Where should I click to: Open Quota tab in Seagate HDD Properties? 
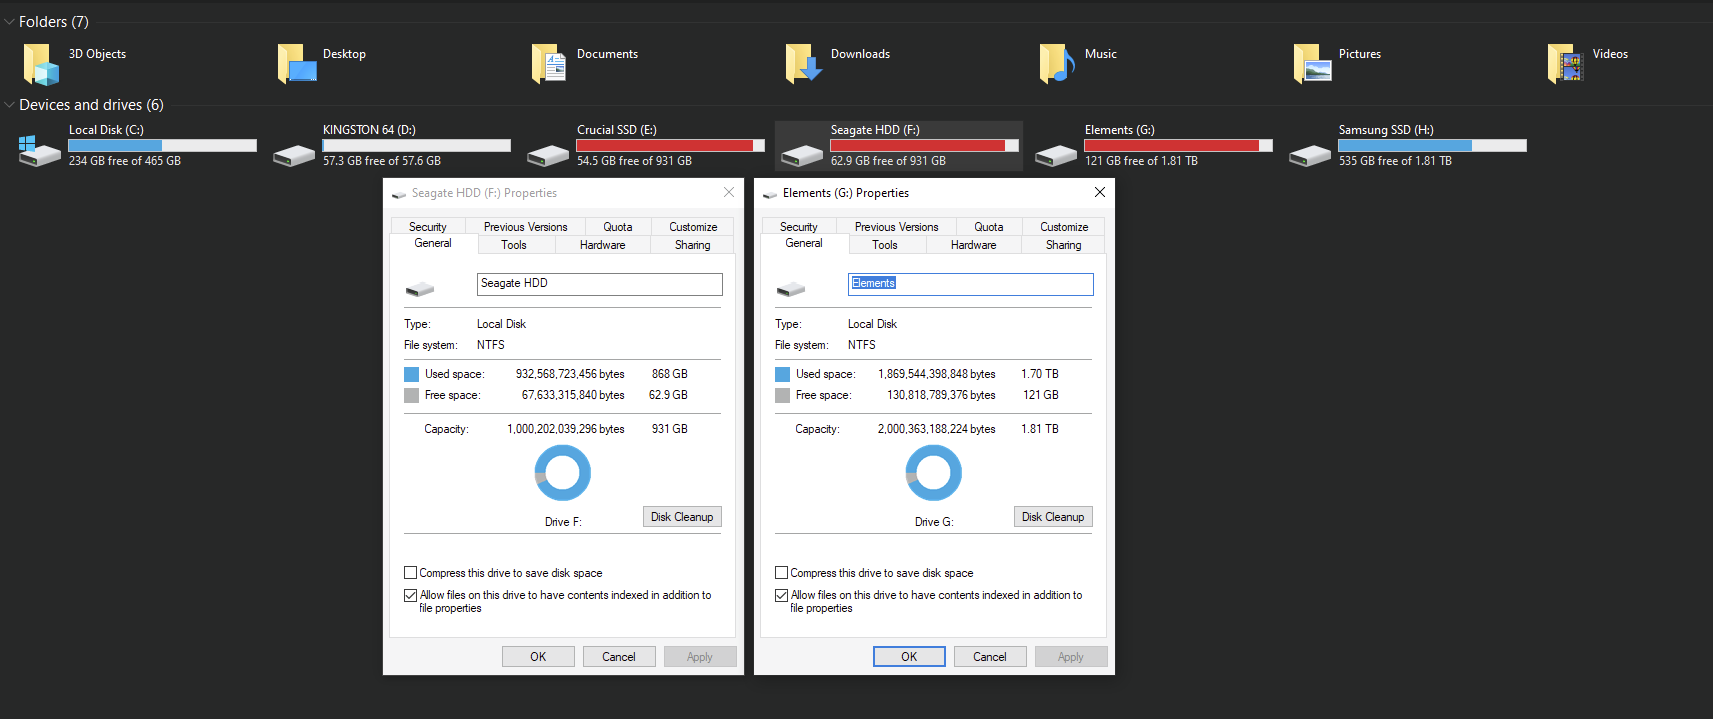618,227
